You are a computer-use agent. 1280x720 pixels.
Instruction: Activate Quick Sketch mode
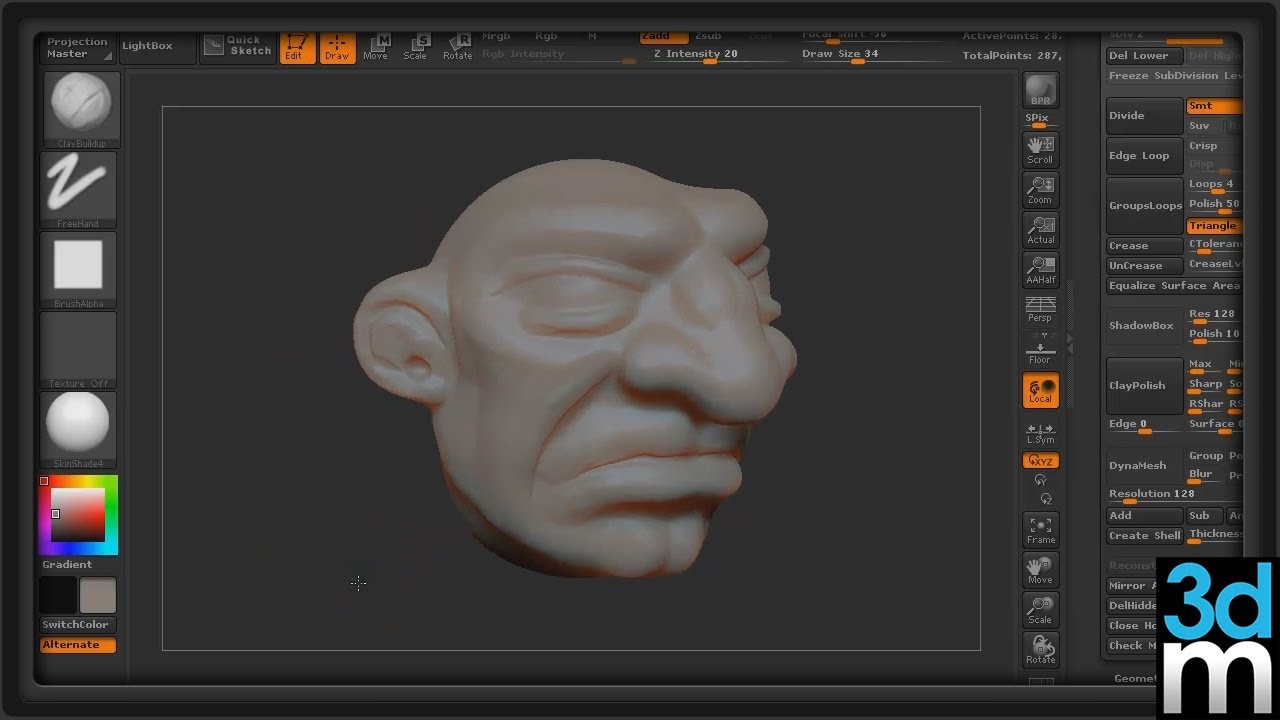(x=238, y=46)
